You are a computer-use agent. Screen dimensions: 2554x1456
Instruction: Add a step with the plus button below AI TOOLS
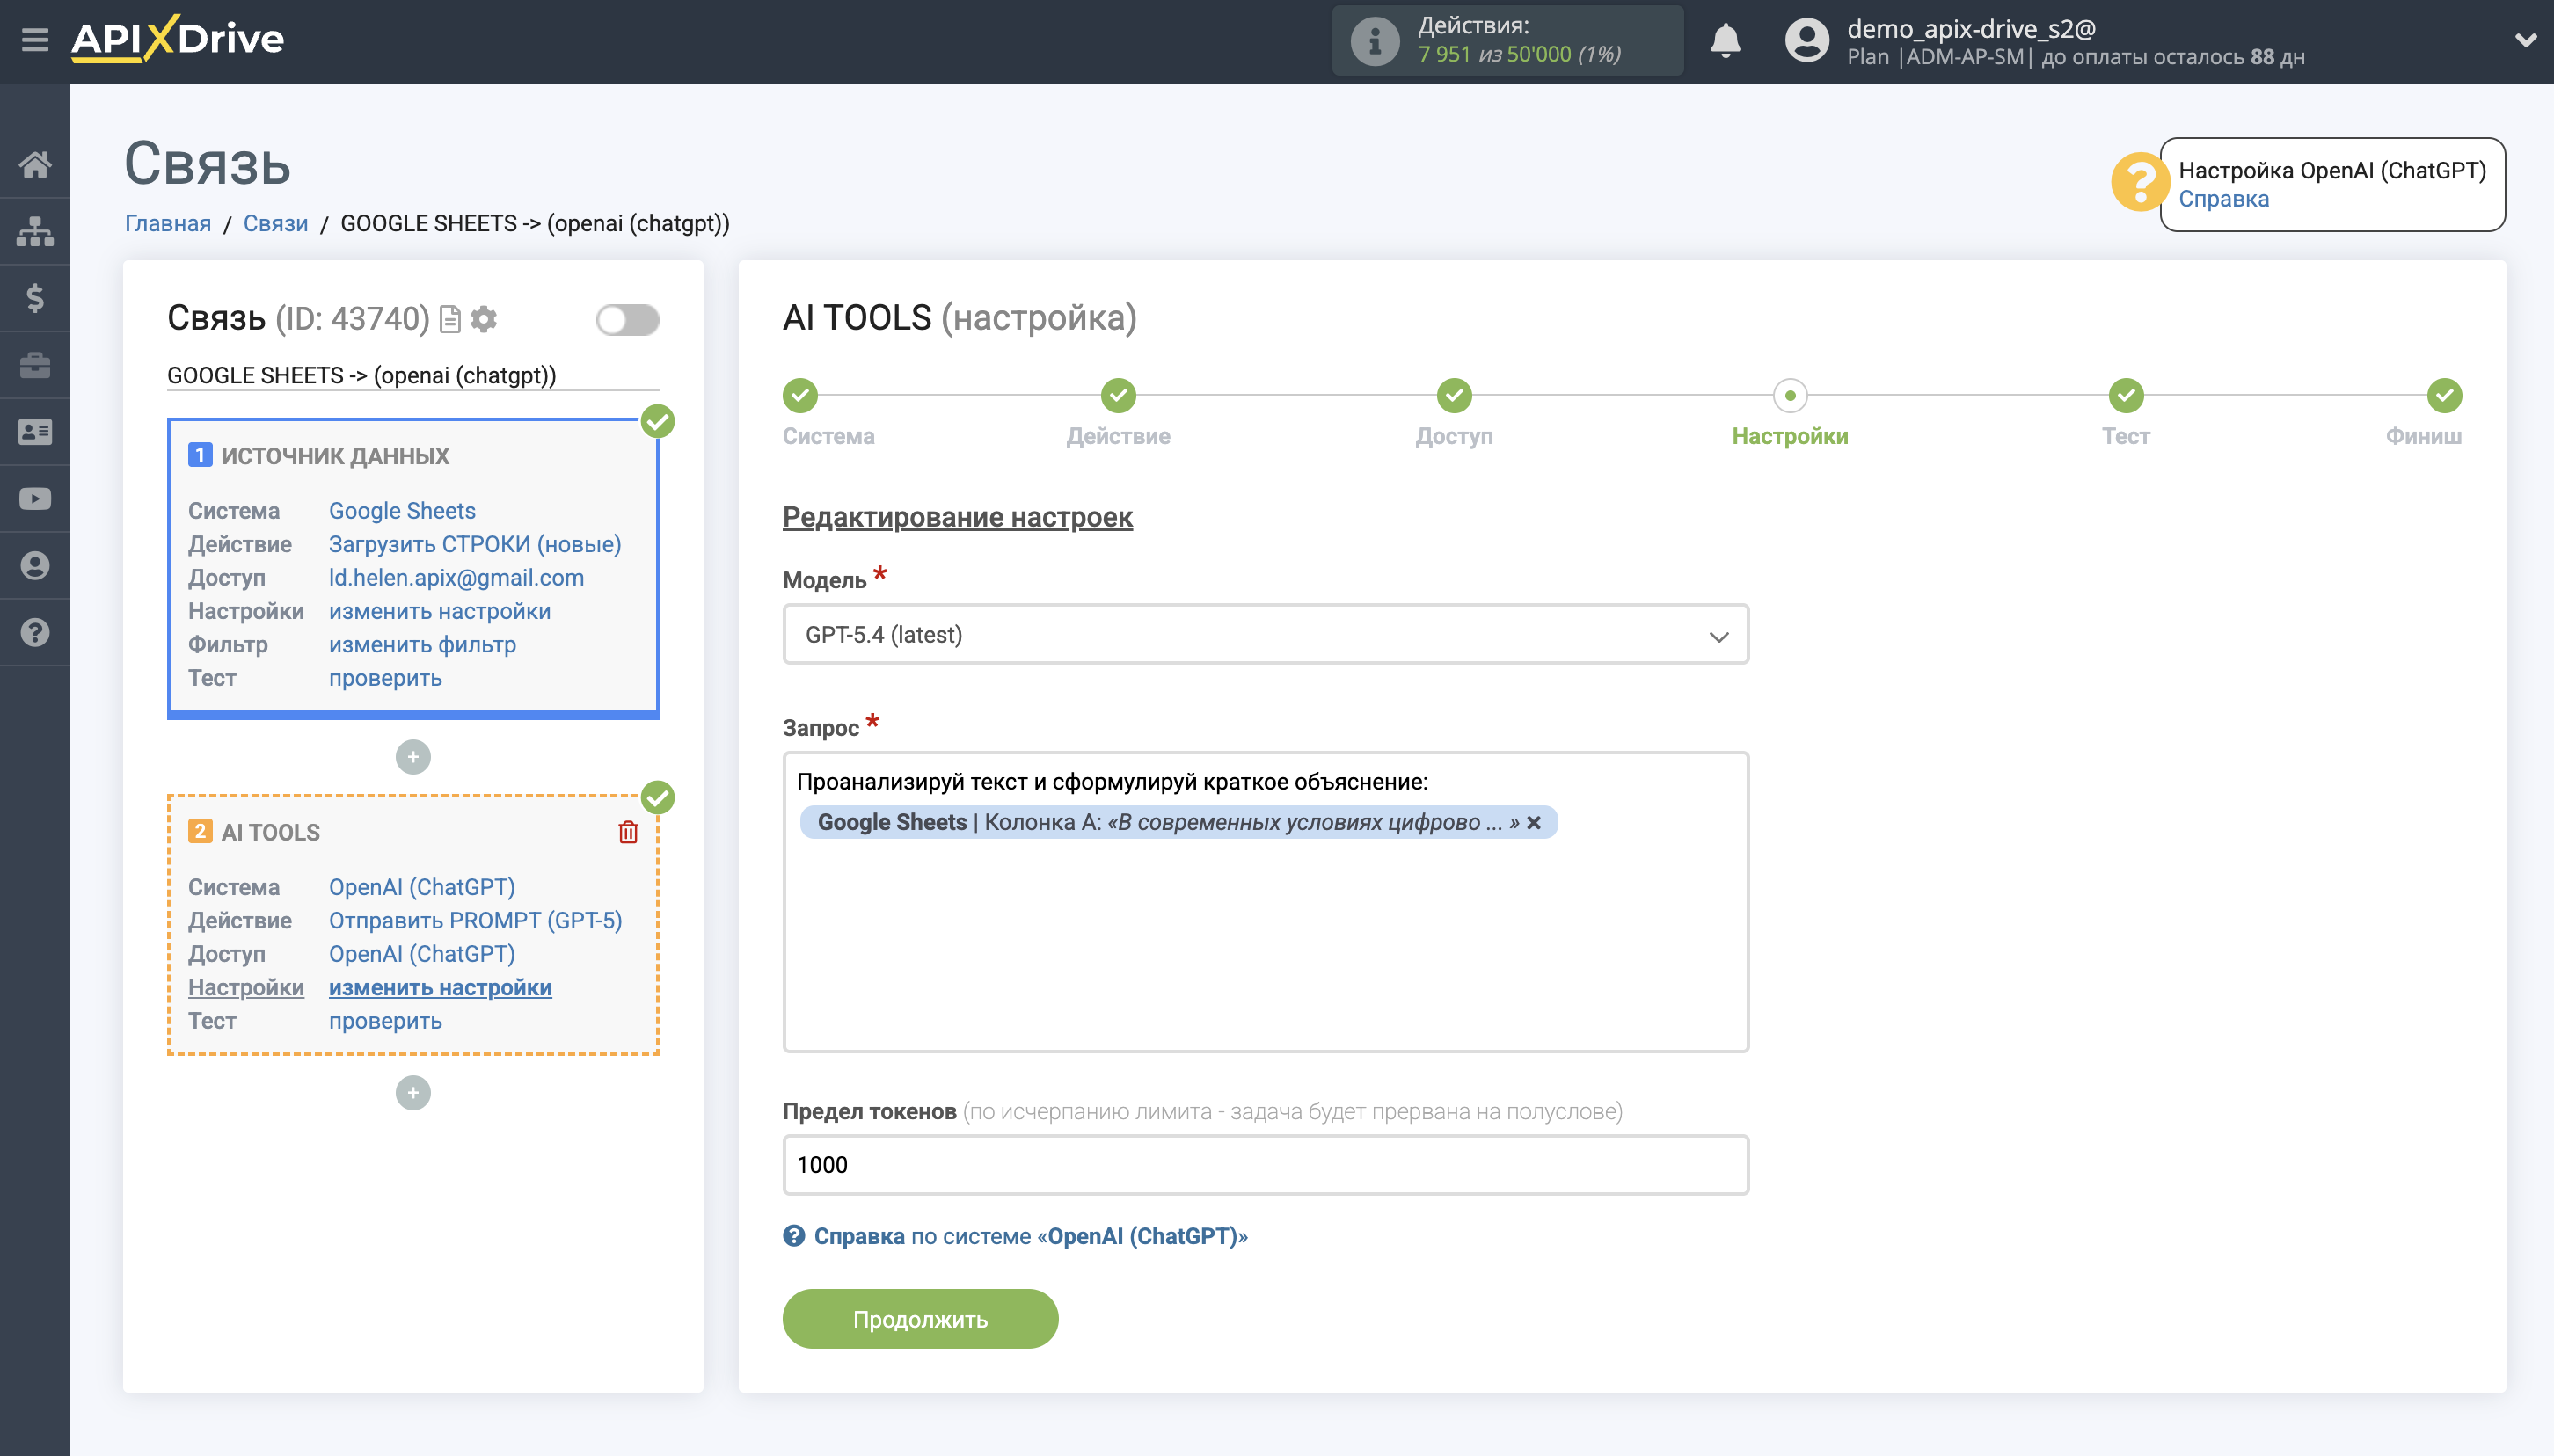coord(412,1092)
